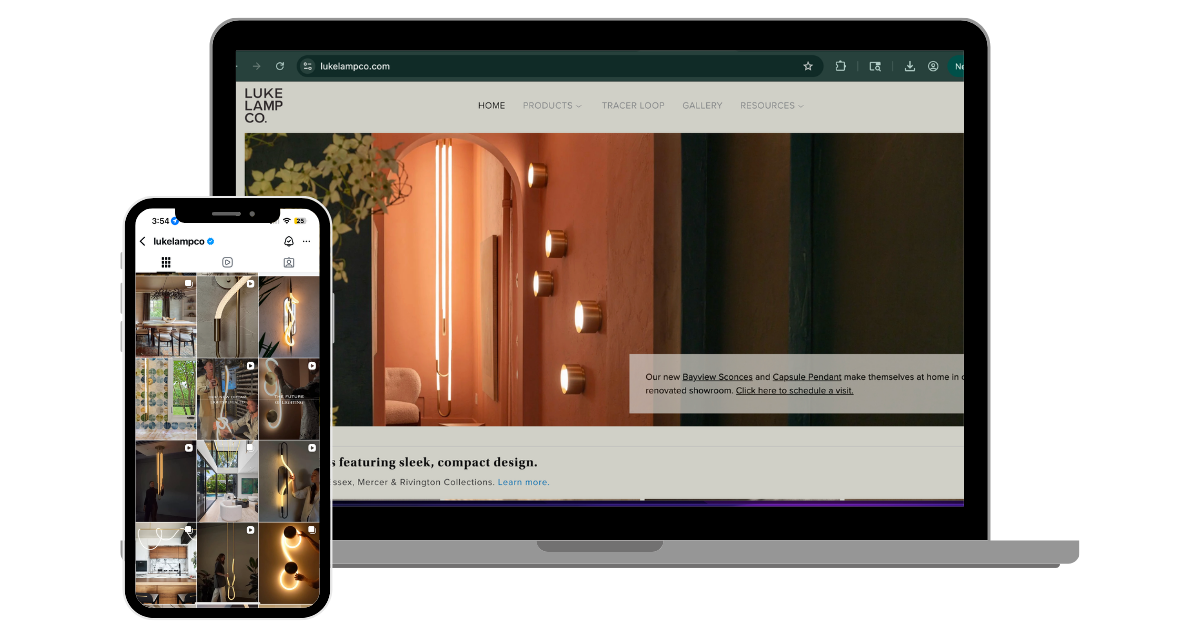Click the Learn more link
The height and width of the screenshot is (630, 1200).
pyautogui.click(x=524, y=482)
